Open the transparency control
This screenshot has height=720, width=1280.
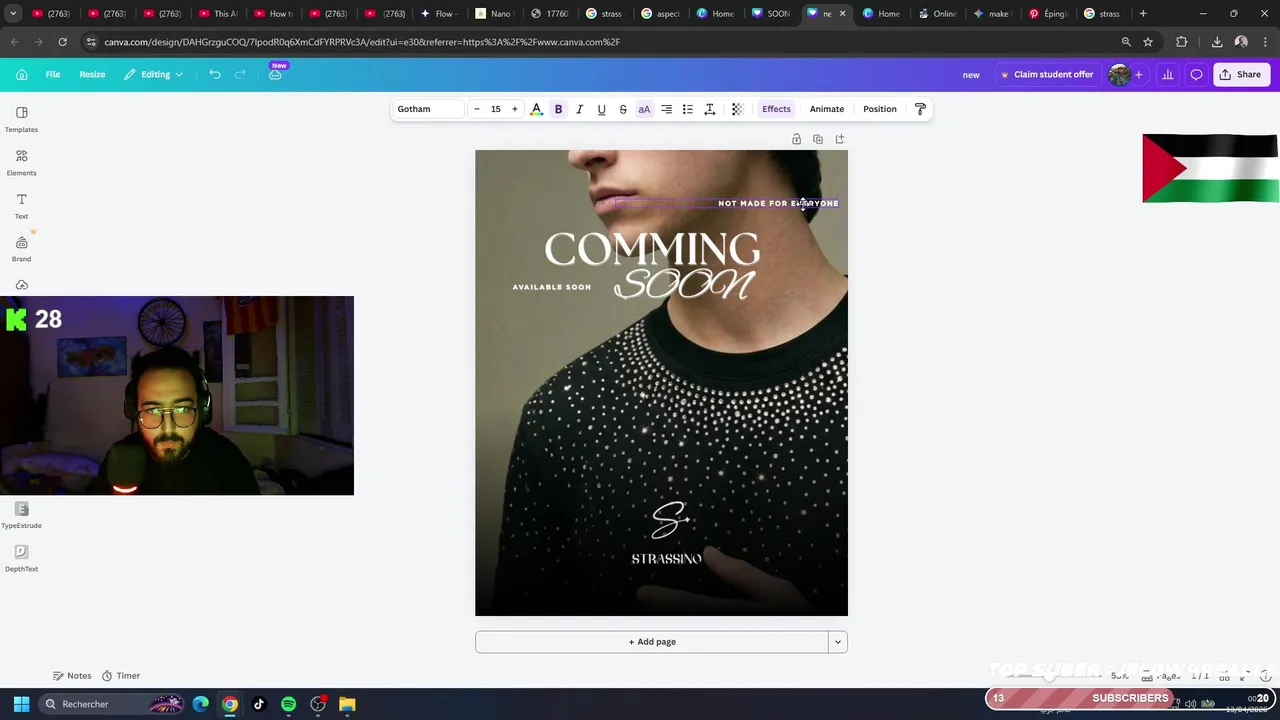point(737,109)
